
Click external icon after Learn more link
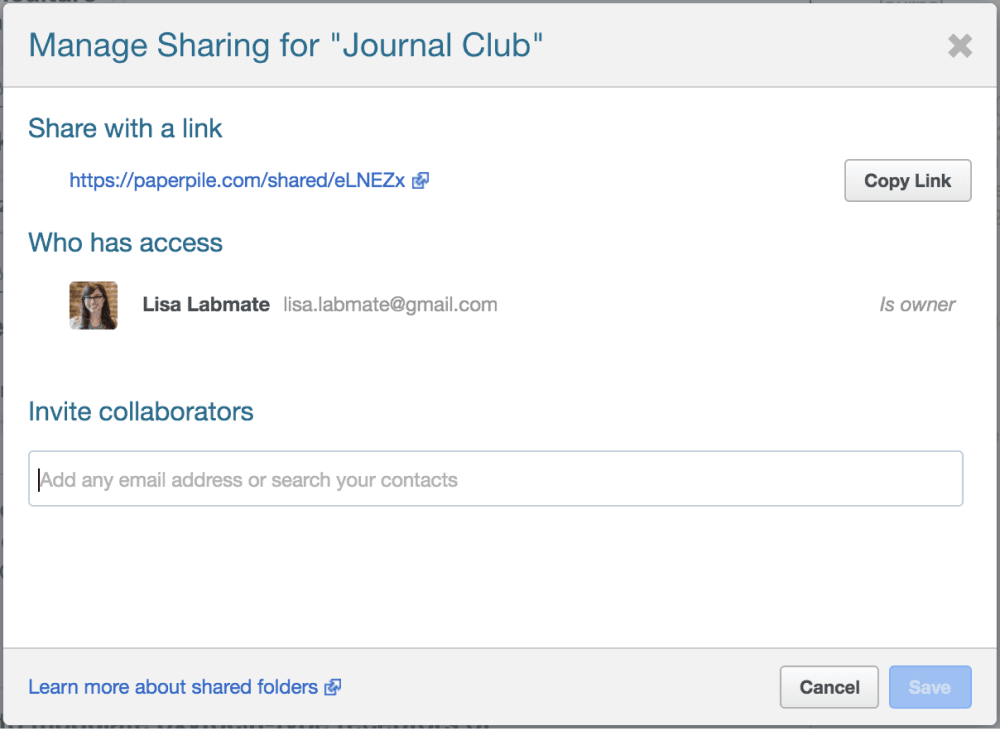click(x=333, y=687)
